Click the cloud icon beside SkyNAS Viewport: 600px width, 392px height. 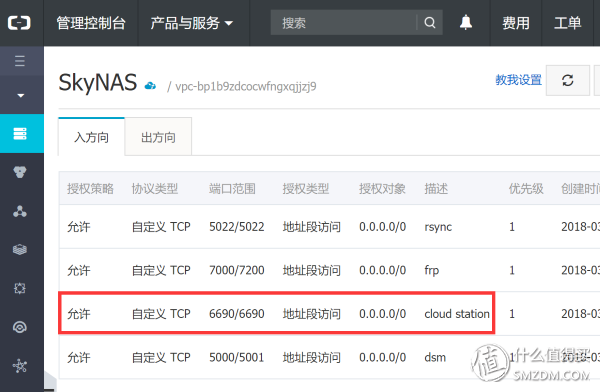150,85
